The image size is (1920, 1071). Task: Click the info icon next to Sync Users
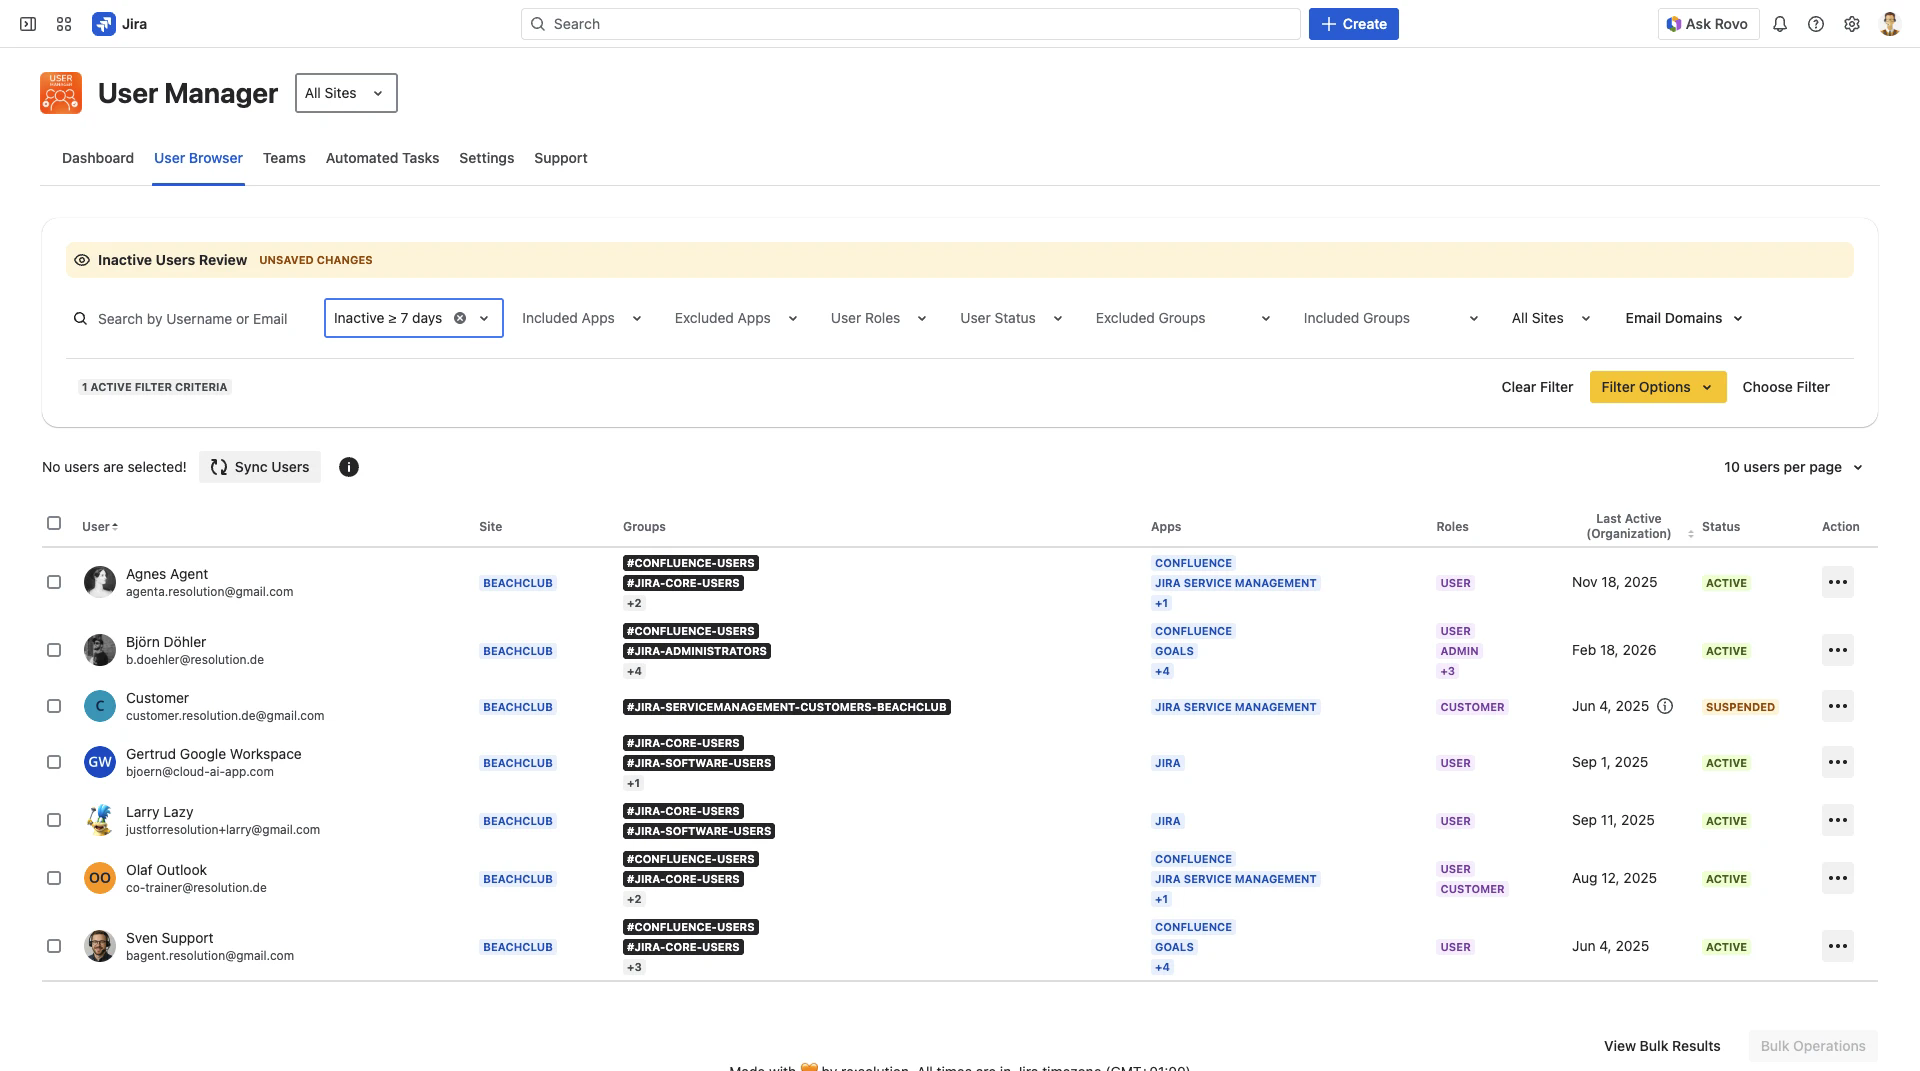(x=348, y=467)
